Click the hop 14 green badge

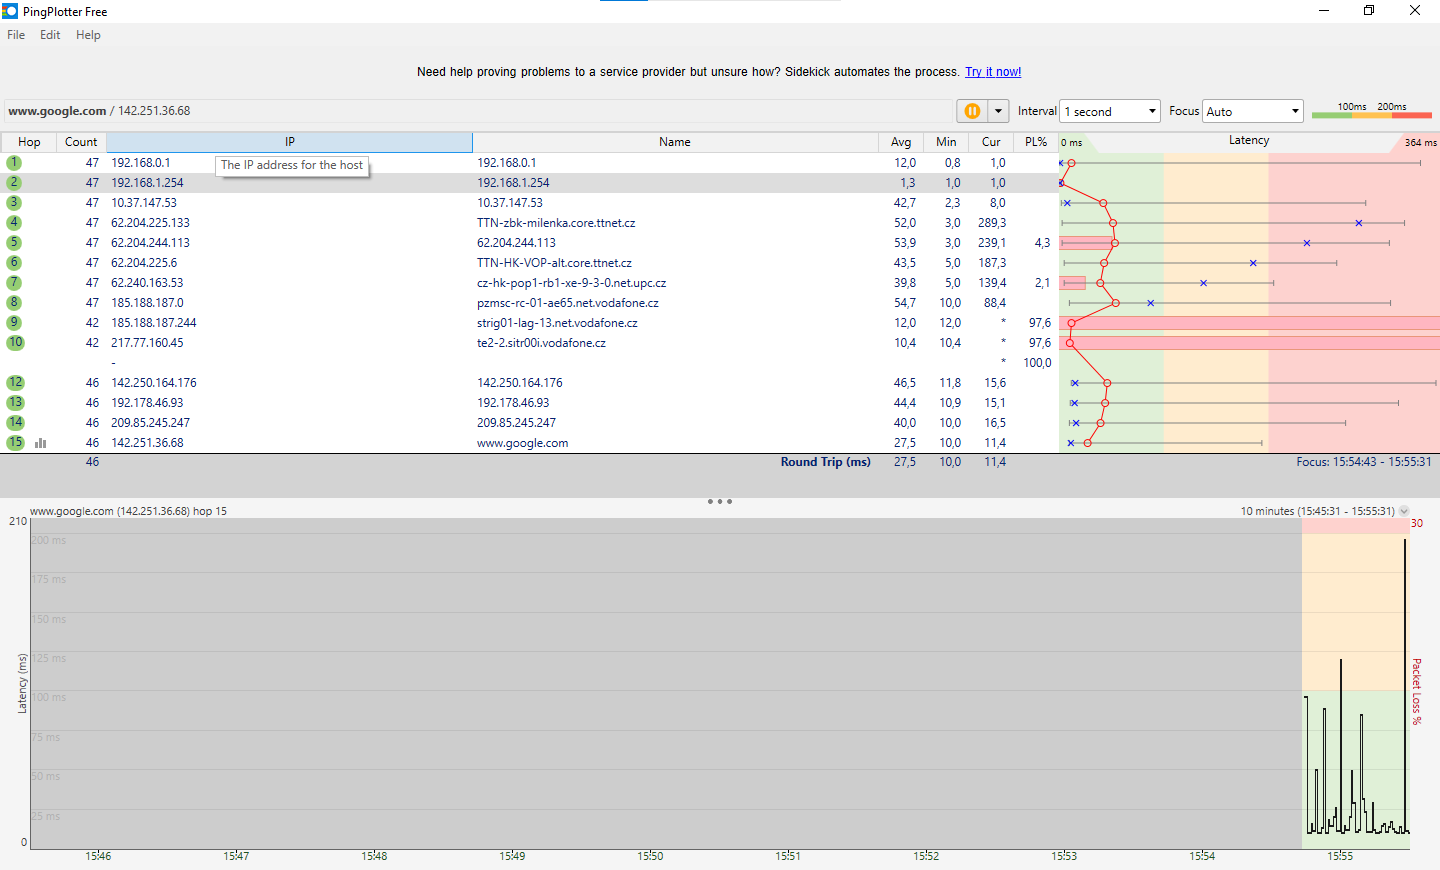tap(15, 423)
